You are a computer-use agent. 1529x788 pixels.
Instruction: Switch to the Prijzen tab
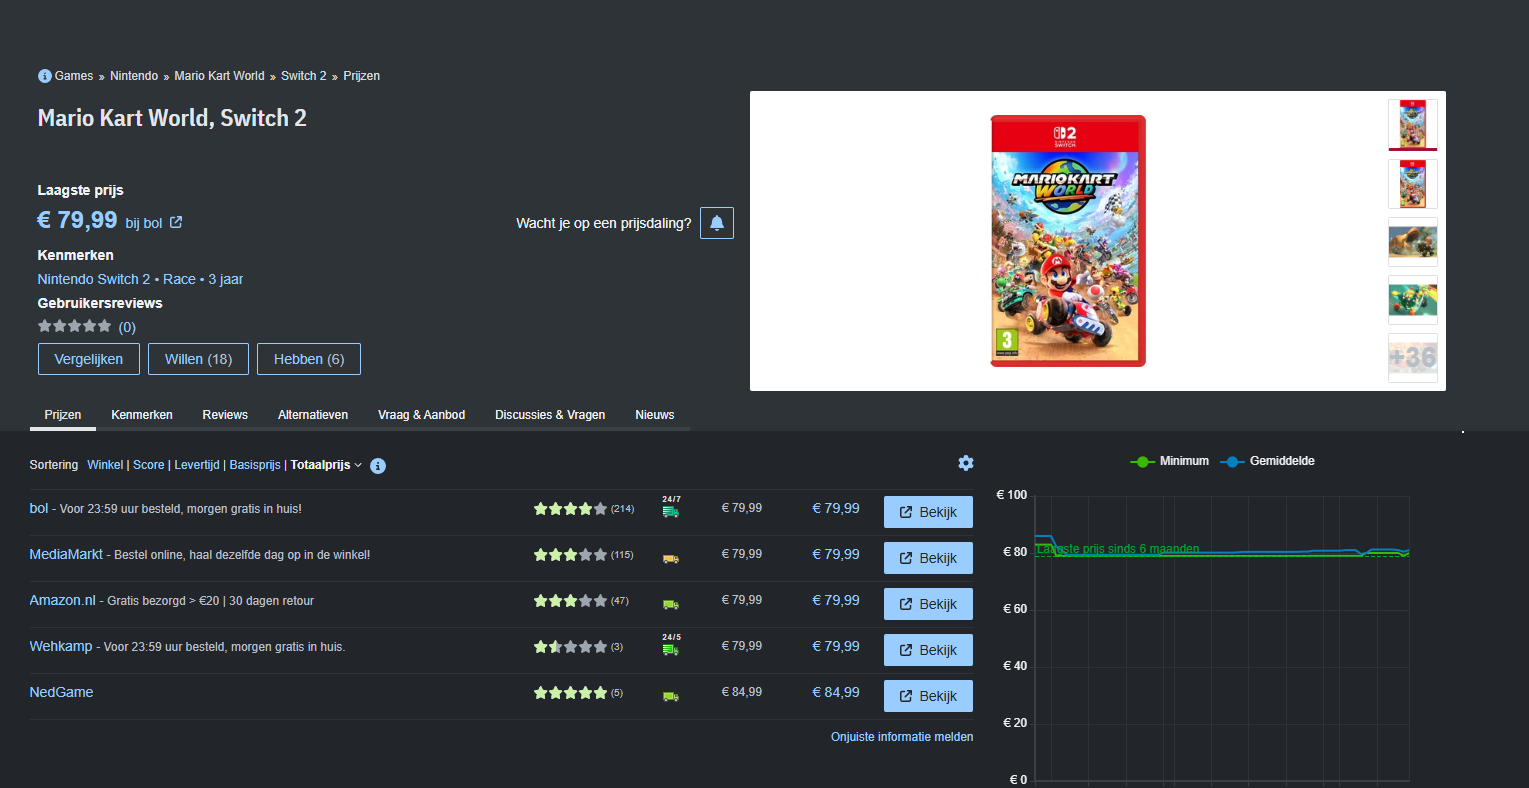pos(63,415)
